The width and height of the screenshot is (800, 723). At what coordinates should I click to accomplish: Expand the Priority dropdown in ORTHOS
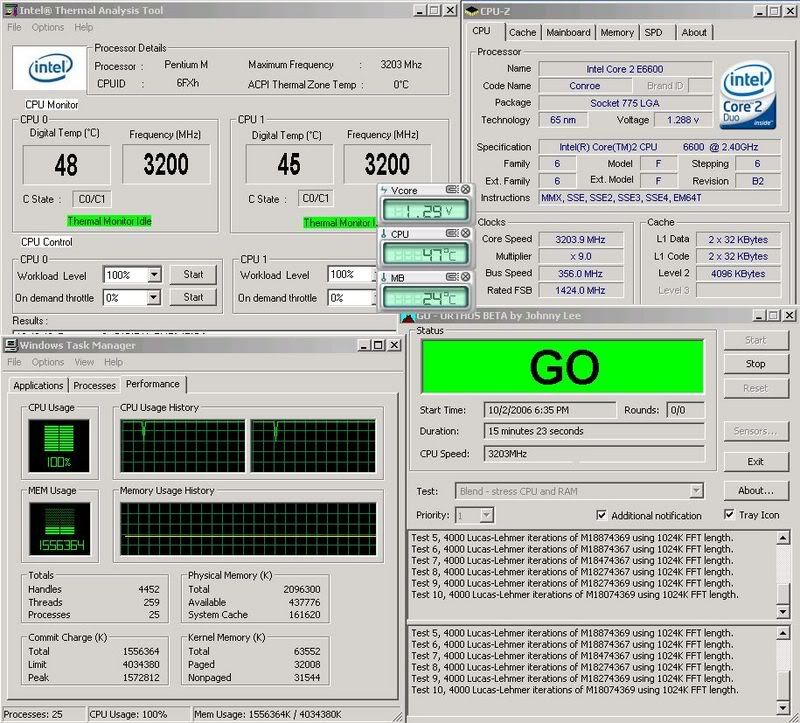point(487,515)
